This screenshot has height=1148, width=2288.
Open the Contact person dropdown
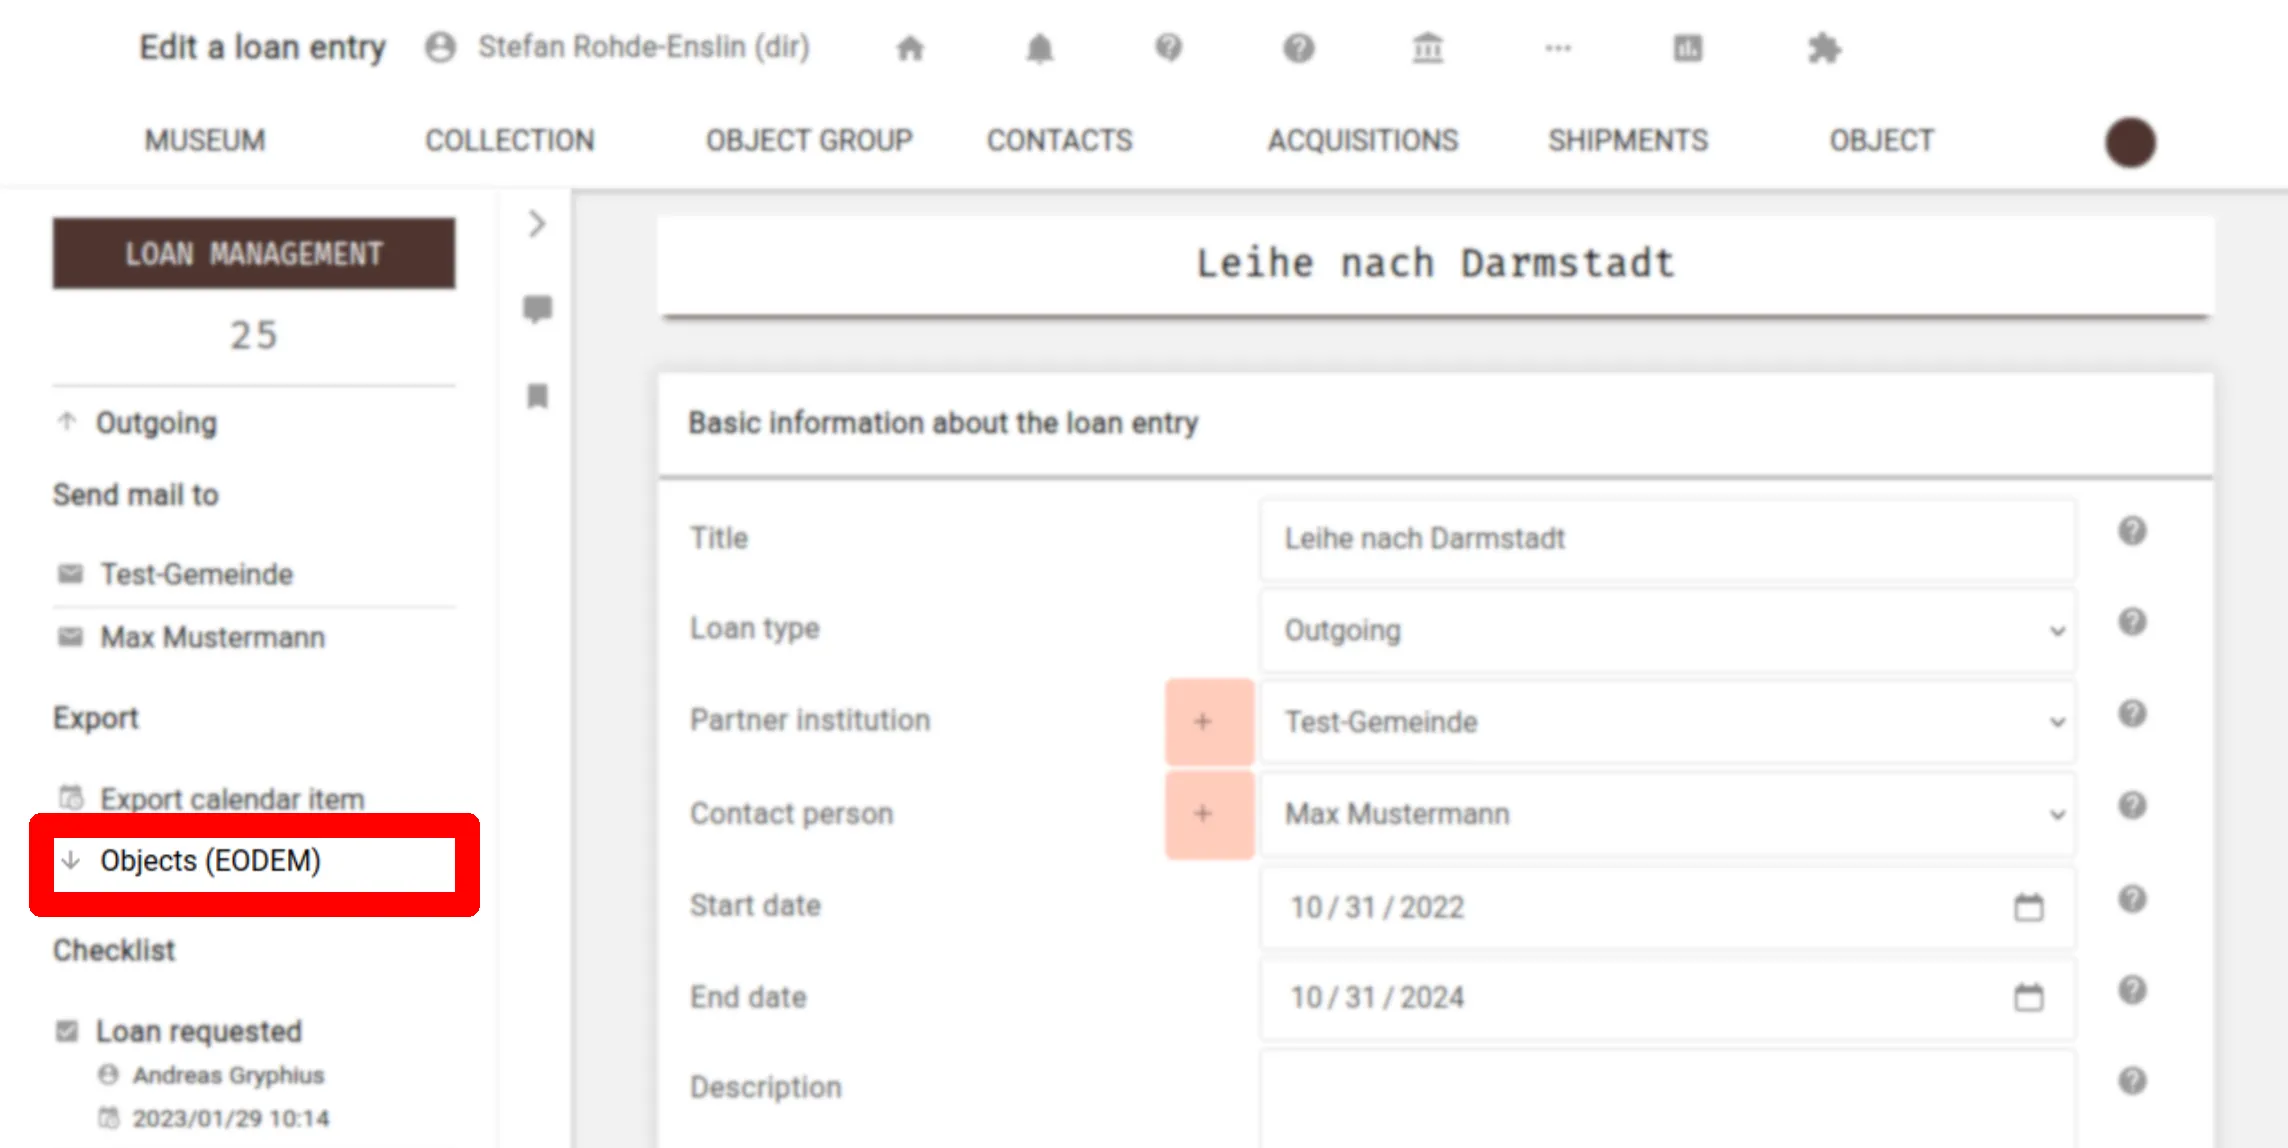[1668, 814]
